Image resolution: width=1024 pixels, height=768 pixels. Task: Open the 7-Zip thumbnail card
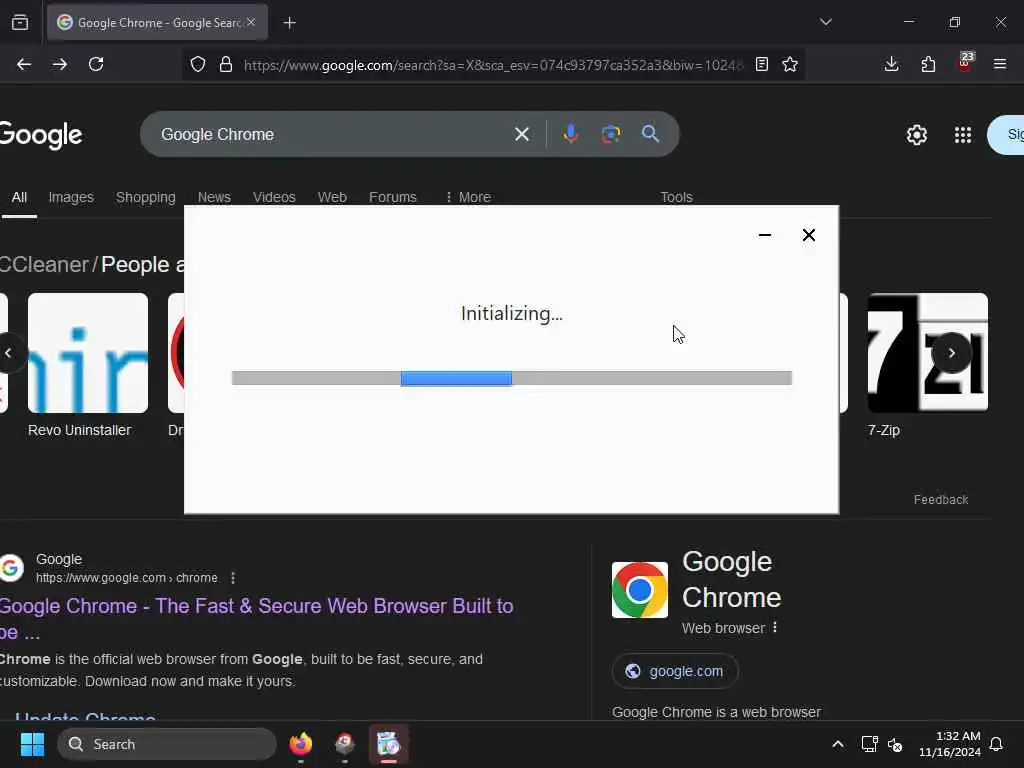tap(927, 353)
